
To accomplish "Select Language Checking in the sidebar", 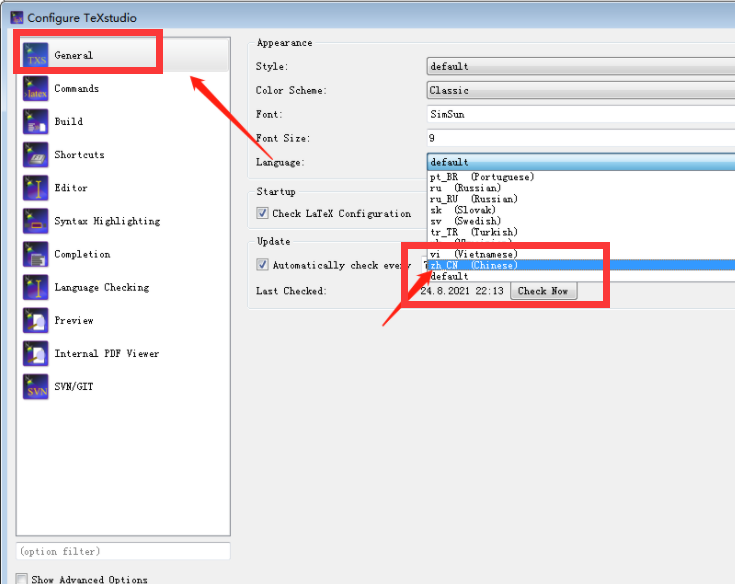I will (x=101, y=288).
